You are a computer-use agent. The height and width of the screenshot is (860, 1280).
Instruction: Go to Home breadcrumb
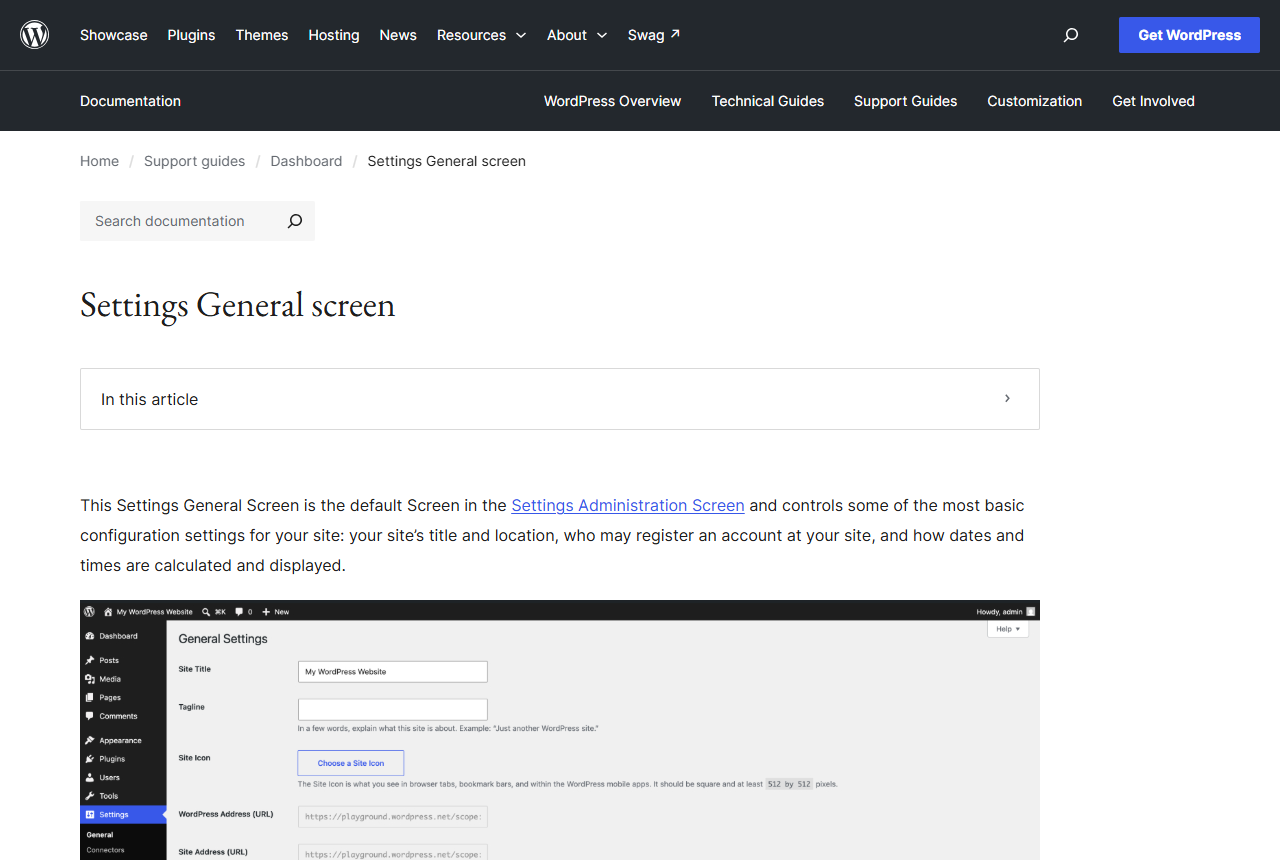point(99,161)
